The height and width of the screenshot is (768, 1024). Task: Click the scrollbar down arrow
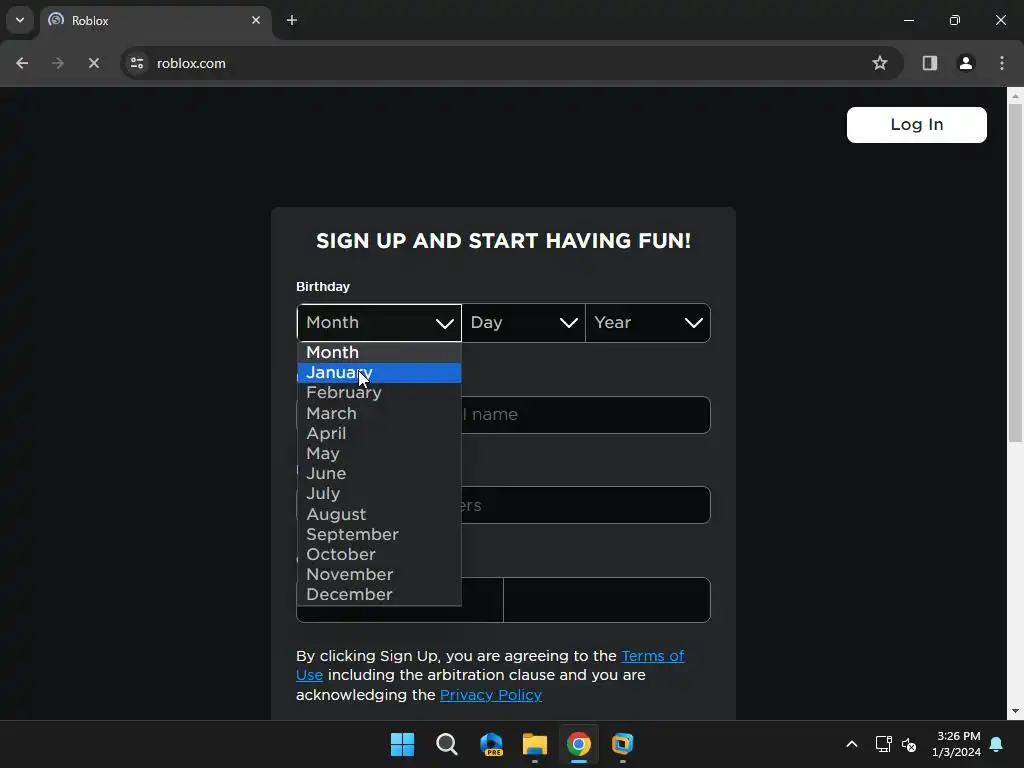pos(1015,711)
